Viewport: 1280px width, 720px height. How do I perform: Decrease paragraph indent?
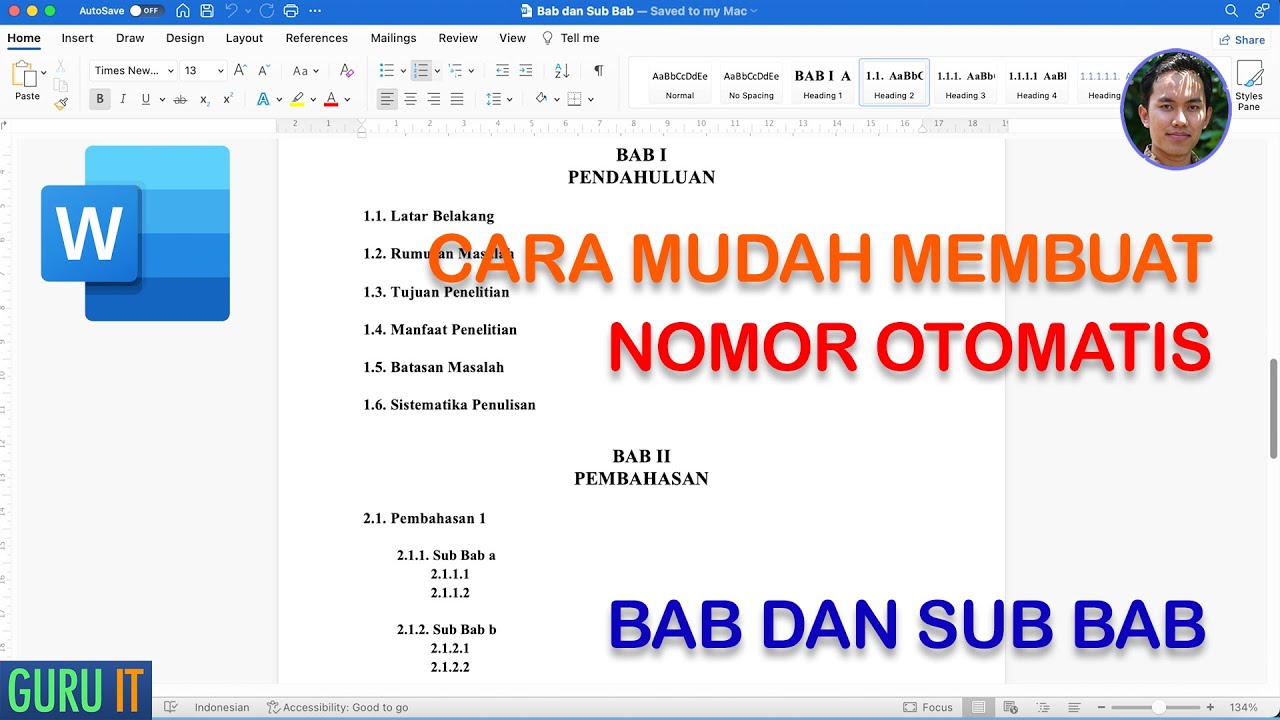[x=502, y=71]
